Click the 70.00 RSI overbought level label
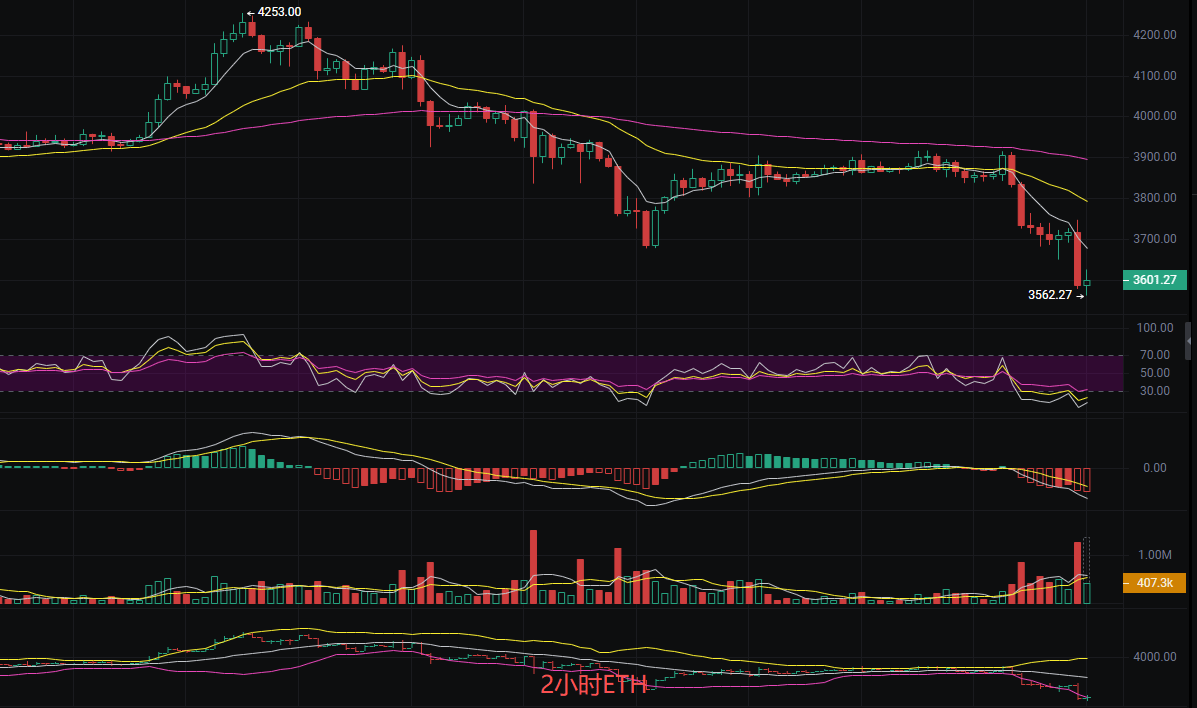The image size is (1197, 708). pos(1156,355)
